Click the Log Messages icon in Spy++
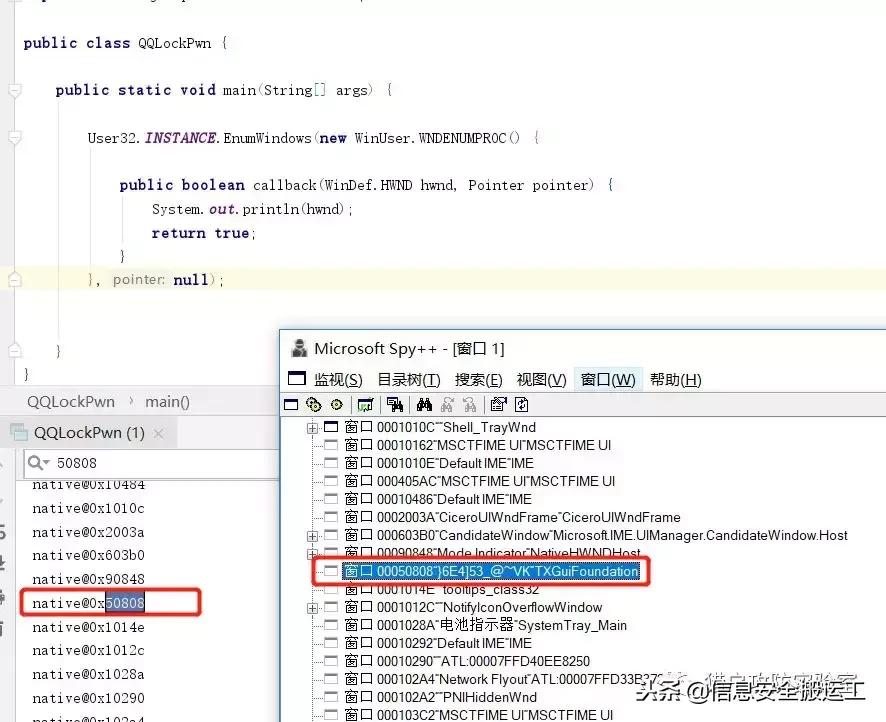This screenshot has height=722, width=886. tap(365, 404)
